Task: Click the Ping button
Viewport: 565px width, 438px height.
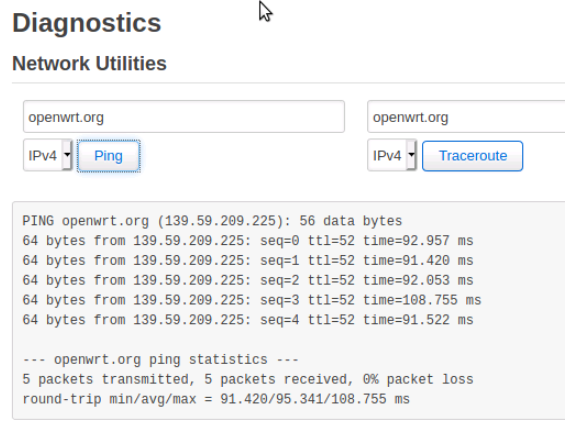Action: click(x=108, y=156)
